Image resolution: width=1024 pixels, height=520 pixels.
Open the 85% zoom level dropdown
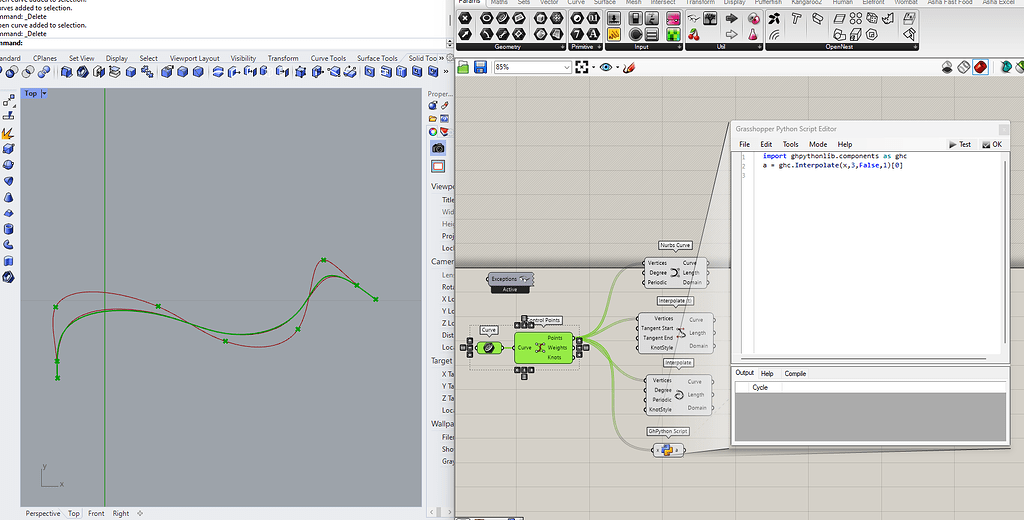[565, 67]
